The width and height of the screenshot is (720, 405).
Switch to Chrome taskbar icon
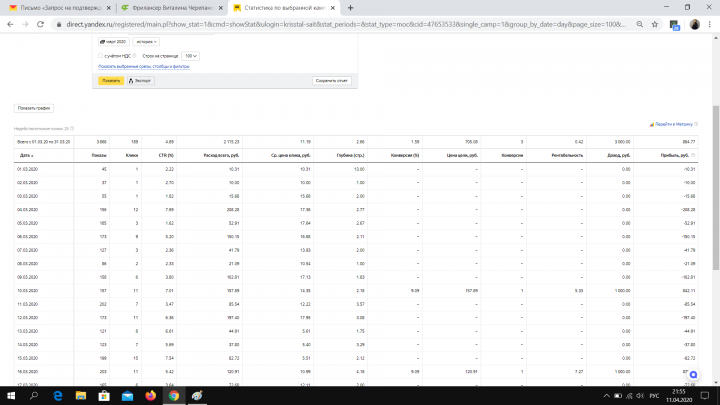(174, 395)
